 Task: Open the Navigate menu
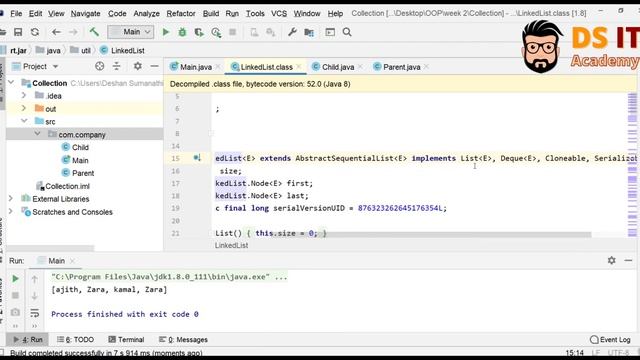click(85, 13)
